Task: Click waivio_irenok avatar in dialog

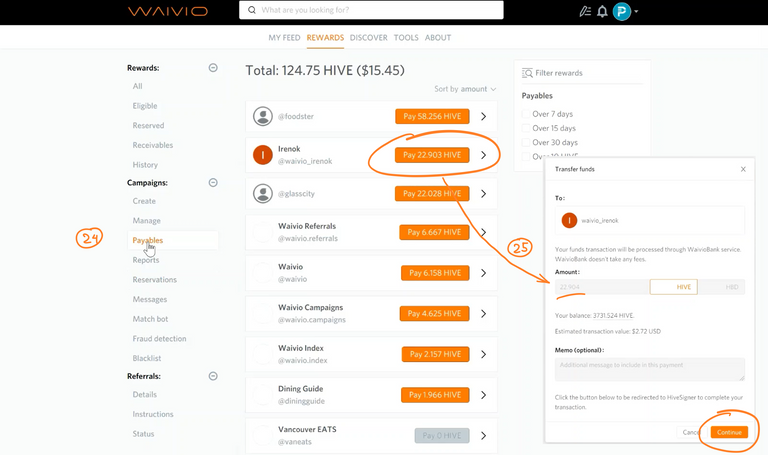Action: (569, 220)
